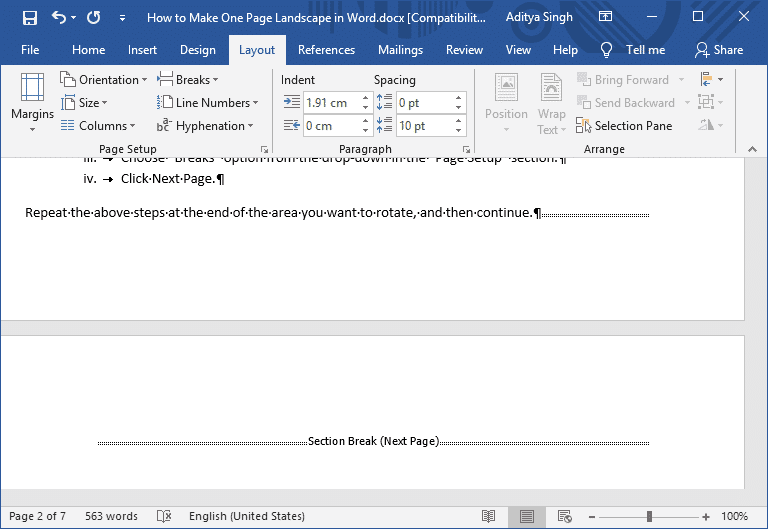Click English (United States) language
Screen dimensions: 768x529
(x=247, y=516)
